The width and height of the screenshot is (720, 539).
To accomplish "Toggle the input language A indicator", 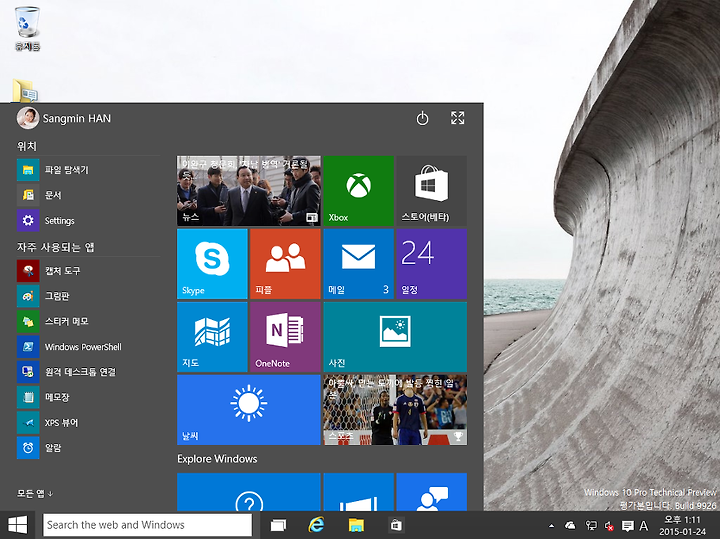I will point(644,526).
